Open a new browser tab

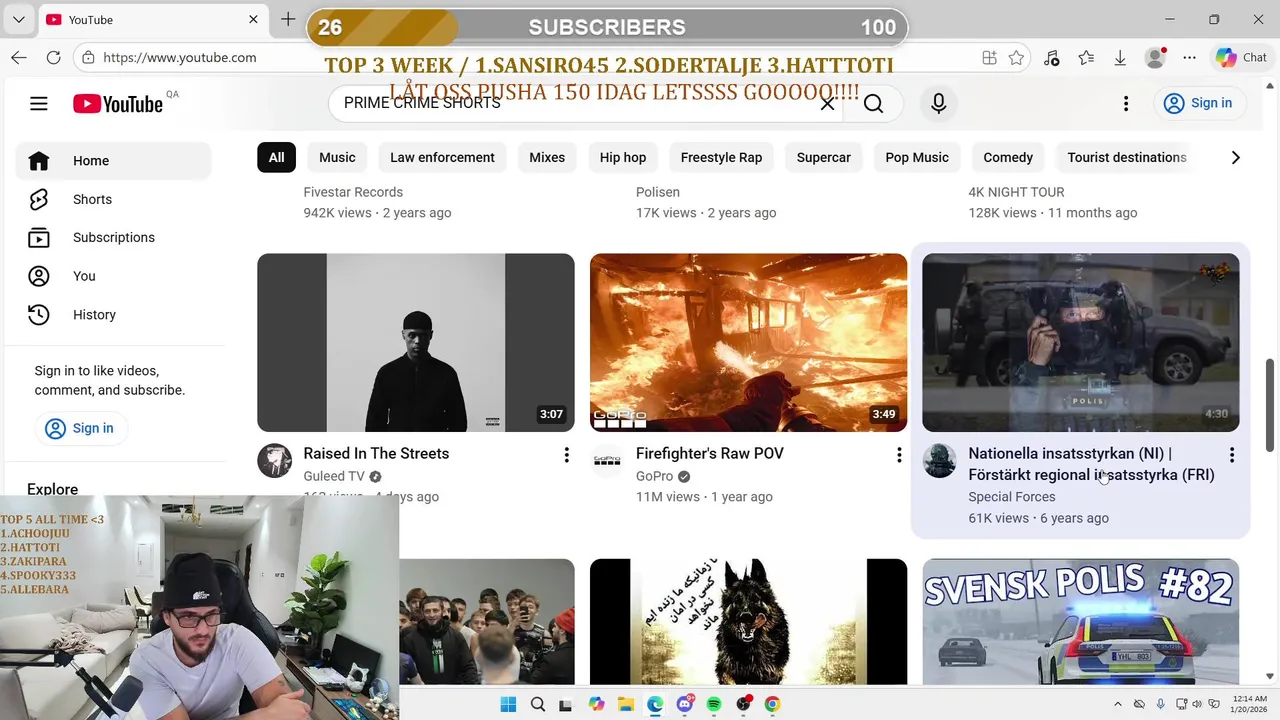pyautogui.click(x=288, y=19)
